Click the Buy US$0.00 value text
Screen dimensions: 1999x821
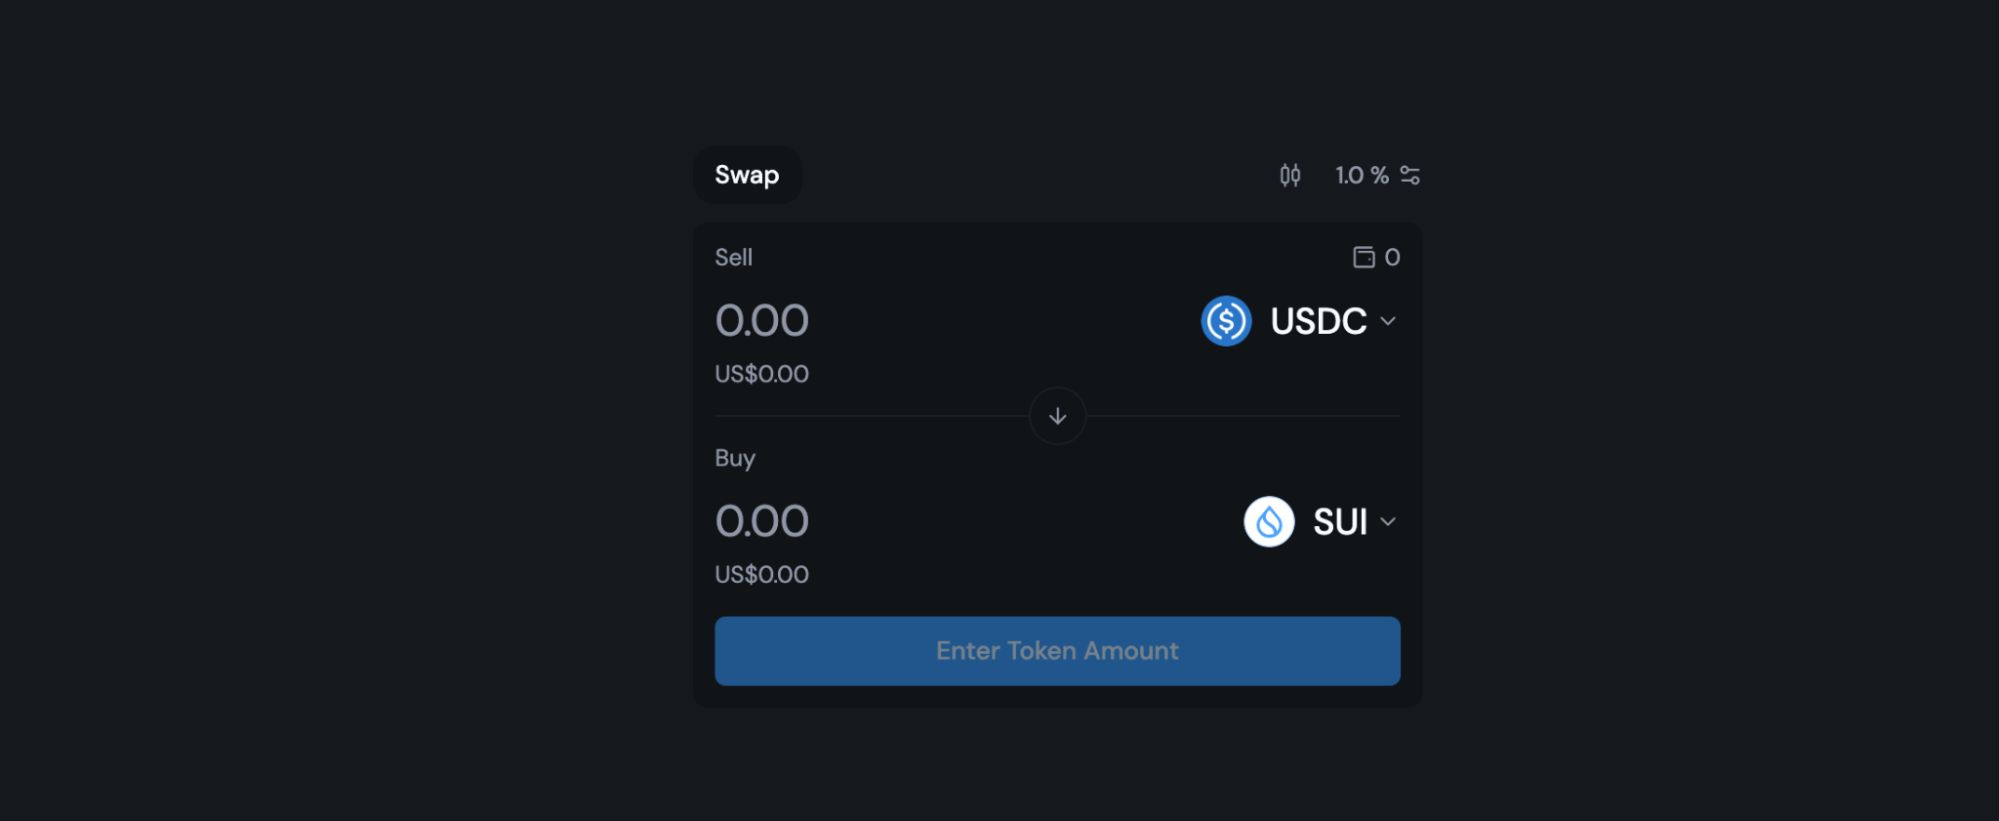click(762, 575)
